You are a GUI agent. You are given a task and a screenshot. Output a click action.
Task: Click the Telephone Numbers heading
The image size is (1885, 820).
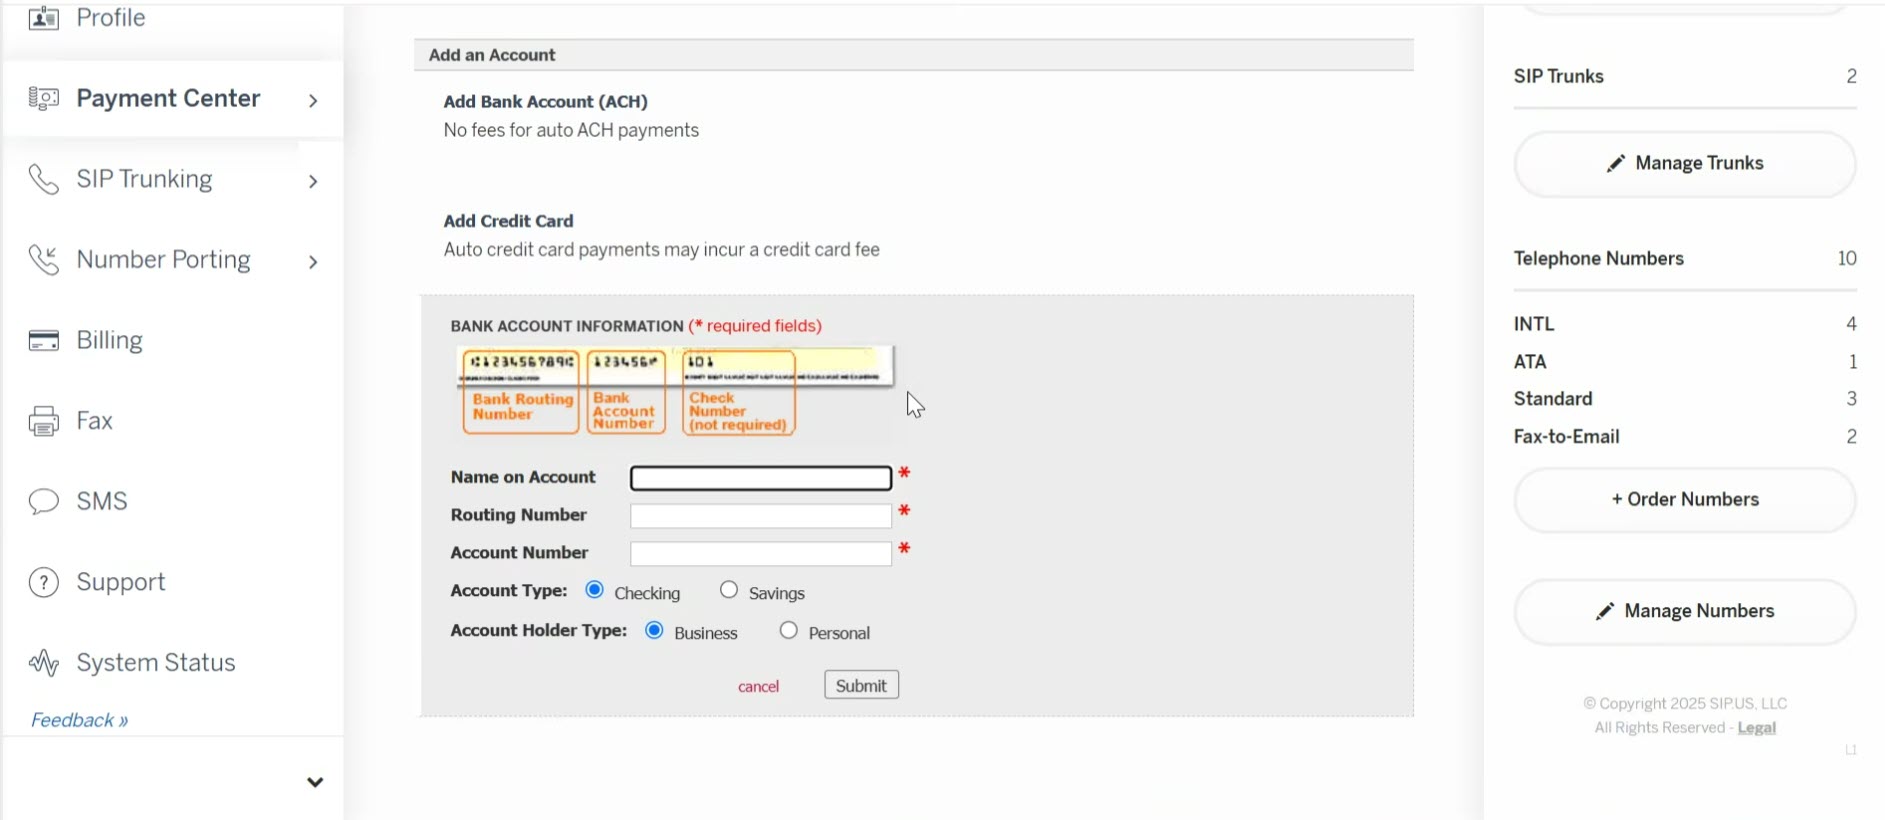[x=1598, y=259]
